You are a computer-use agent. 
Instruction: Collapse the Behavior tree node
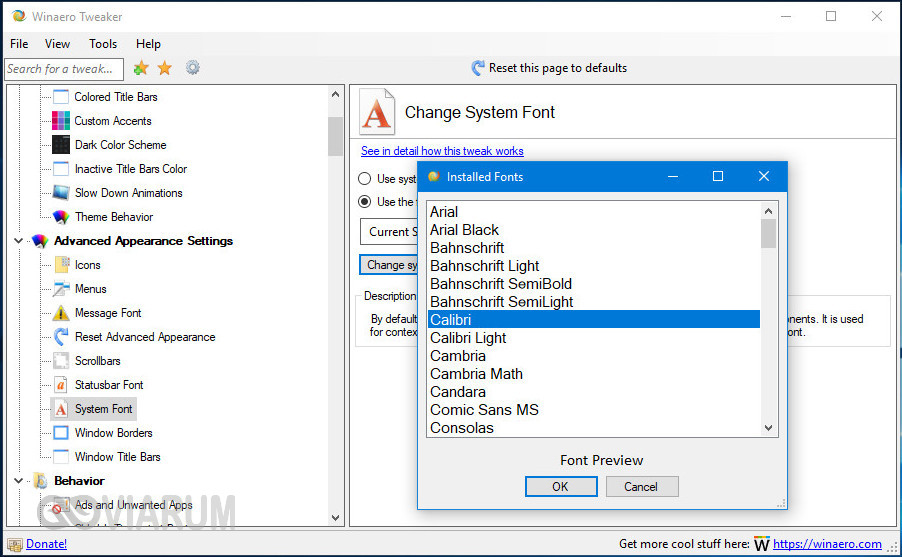18,480
